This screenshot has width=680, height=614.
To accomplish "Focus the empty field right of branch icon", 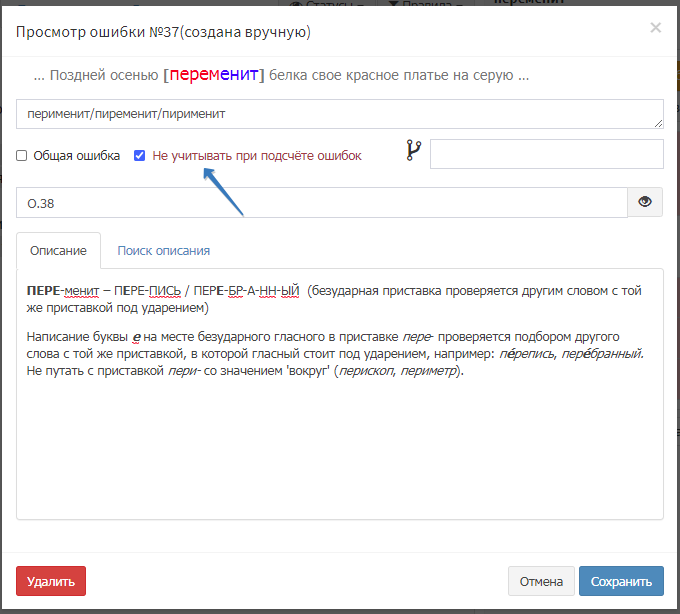I will tap(546, 154).
